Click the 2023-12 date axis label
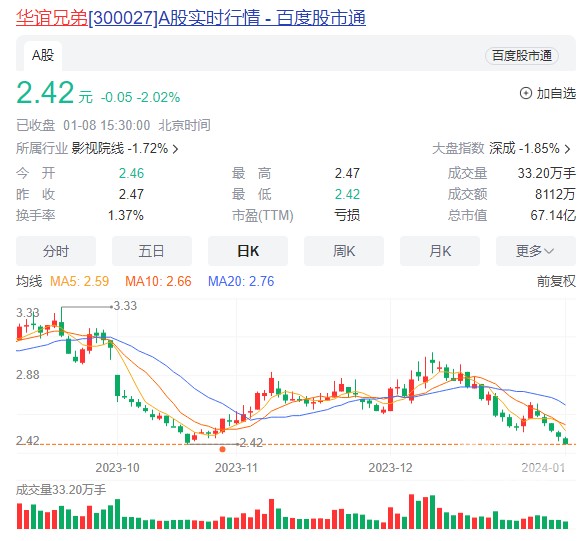Viewport: 578px width, 541px height. [390, 468]
